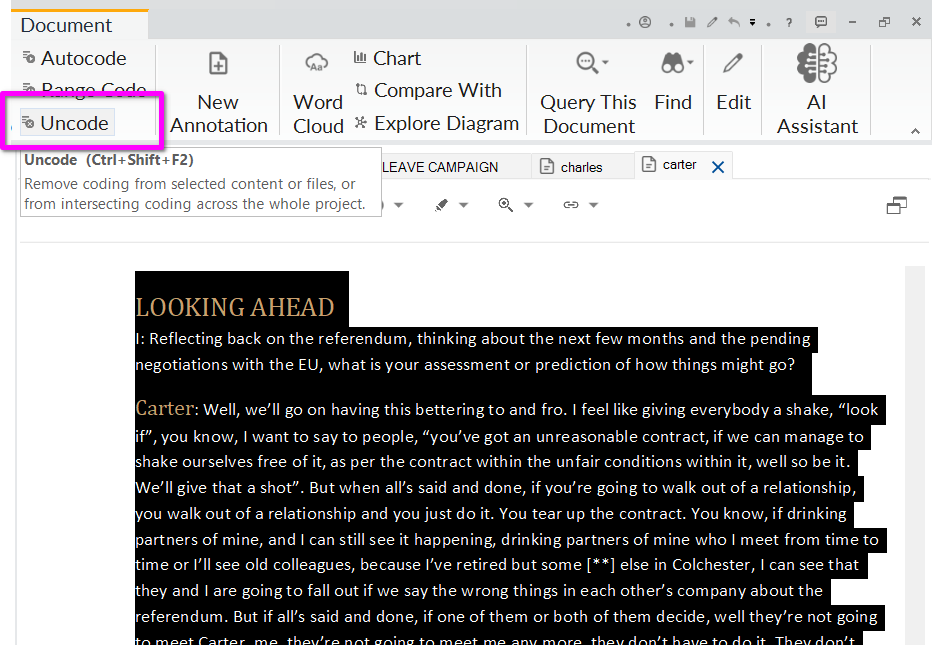The height and width of the screenshot is (645, 932).
Task: Expand the Query This Document dropdown
Action: click(x=606, y=64)
